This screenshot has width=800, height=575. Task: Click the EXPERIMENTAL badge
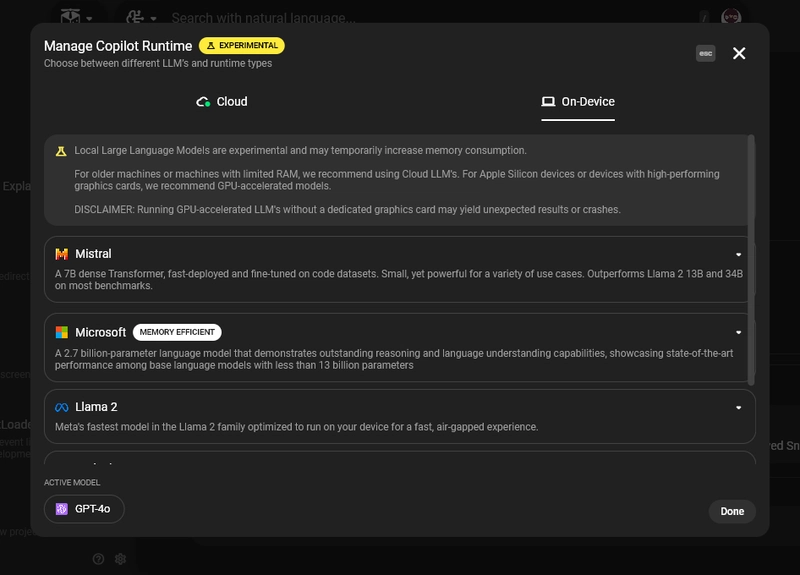point(242,45)
